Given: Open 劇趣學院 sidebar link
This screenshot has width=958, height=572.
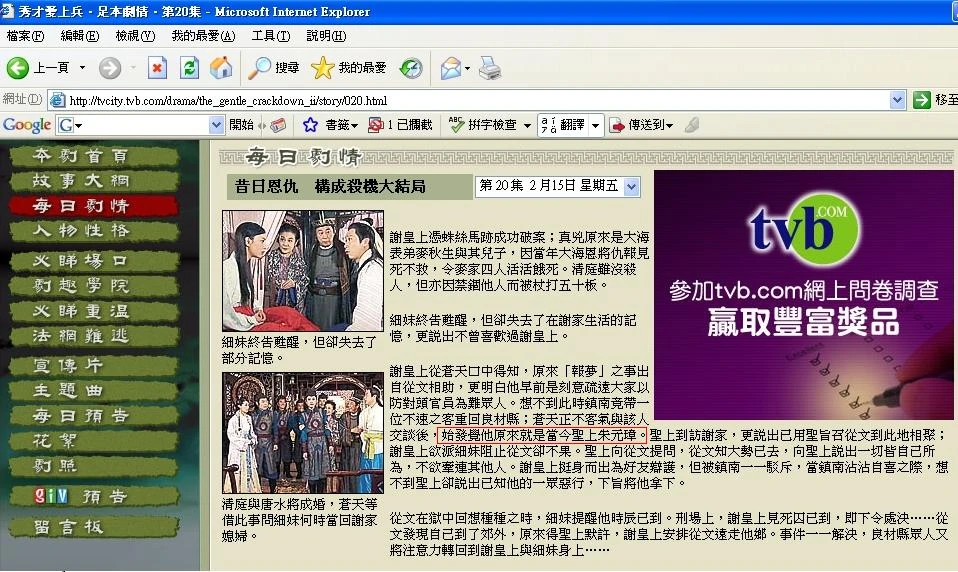Looking at the screenshot, I should tap(94, 285).
